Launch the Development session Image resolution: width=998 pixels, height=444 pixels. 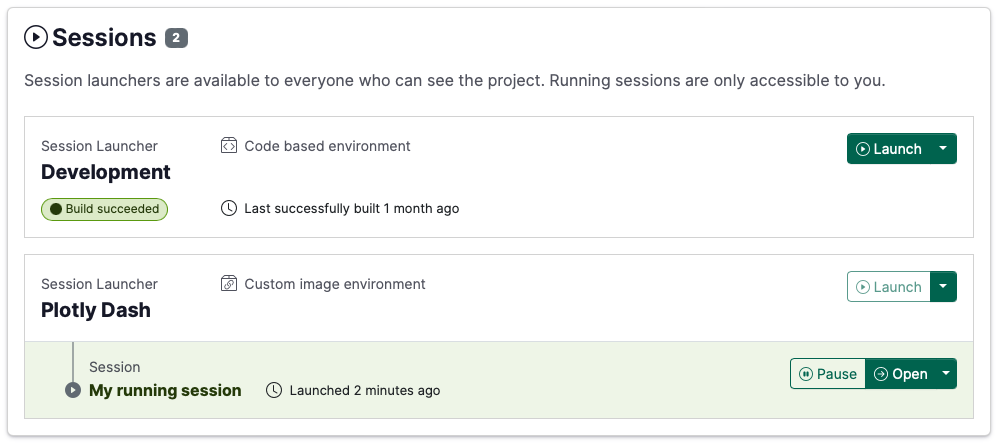(x=888, y=149)
